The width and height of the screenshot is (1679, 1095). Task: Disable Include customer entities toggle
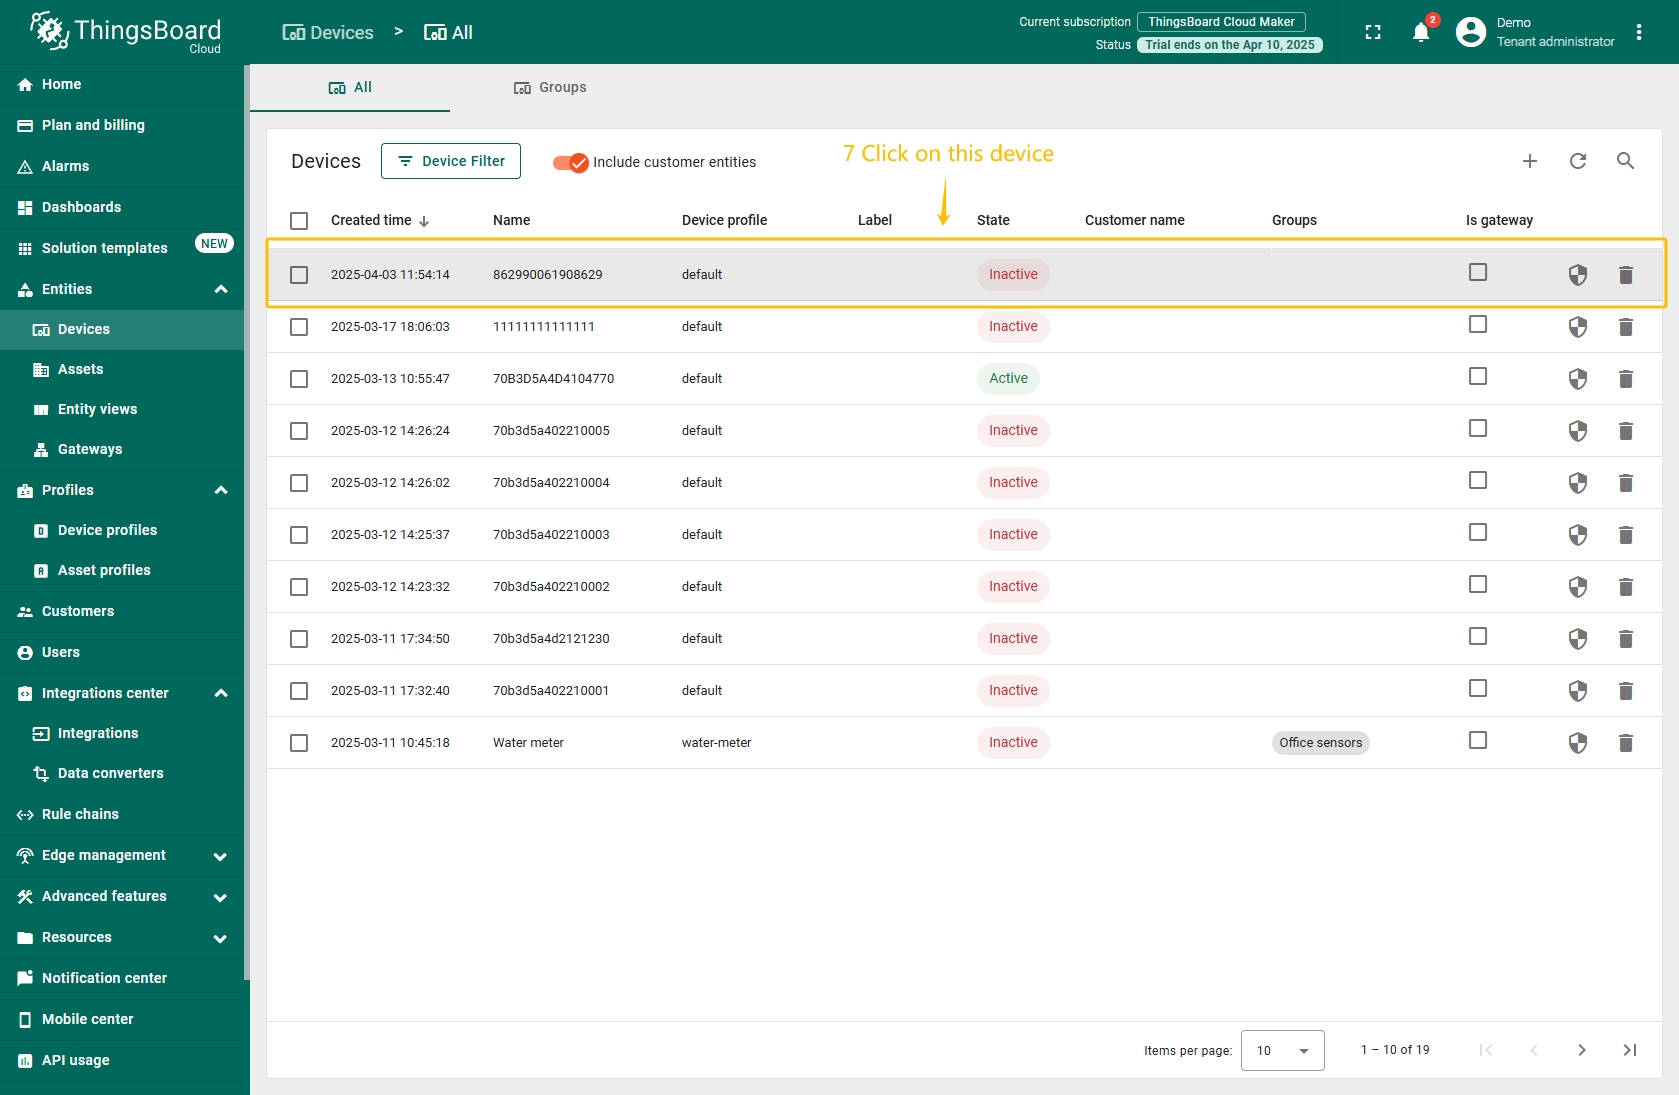571,162
